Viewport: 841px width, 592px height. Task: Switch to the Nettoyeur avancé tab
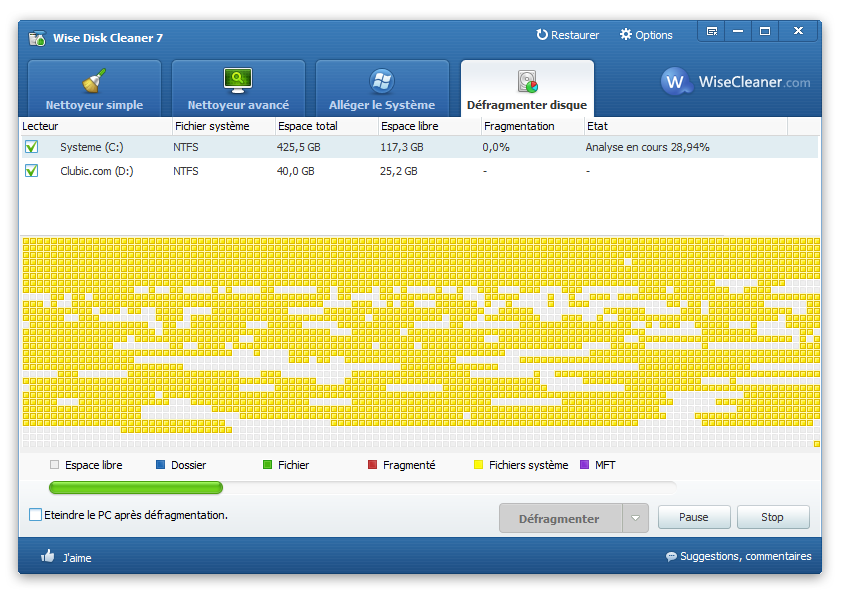[x=238, y=104]
